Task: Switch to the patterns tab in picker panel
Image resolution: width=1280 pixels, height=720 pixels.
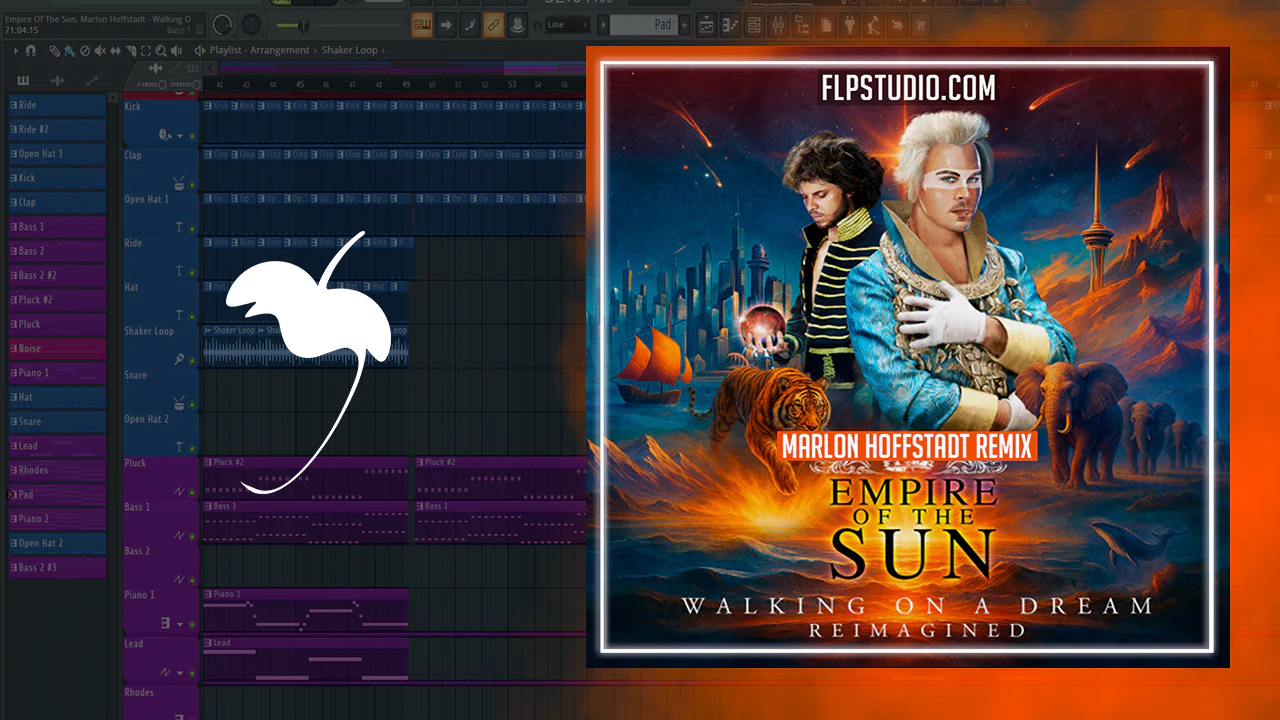Action: tap(23, 81)
